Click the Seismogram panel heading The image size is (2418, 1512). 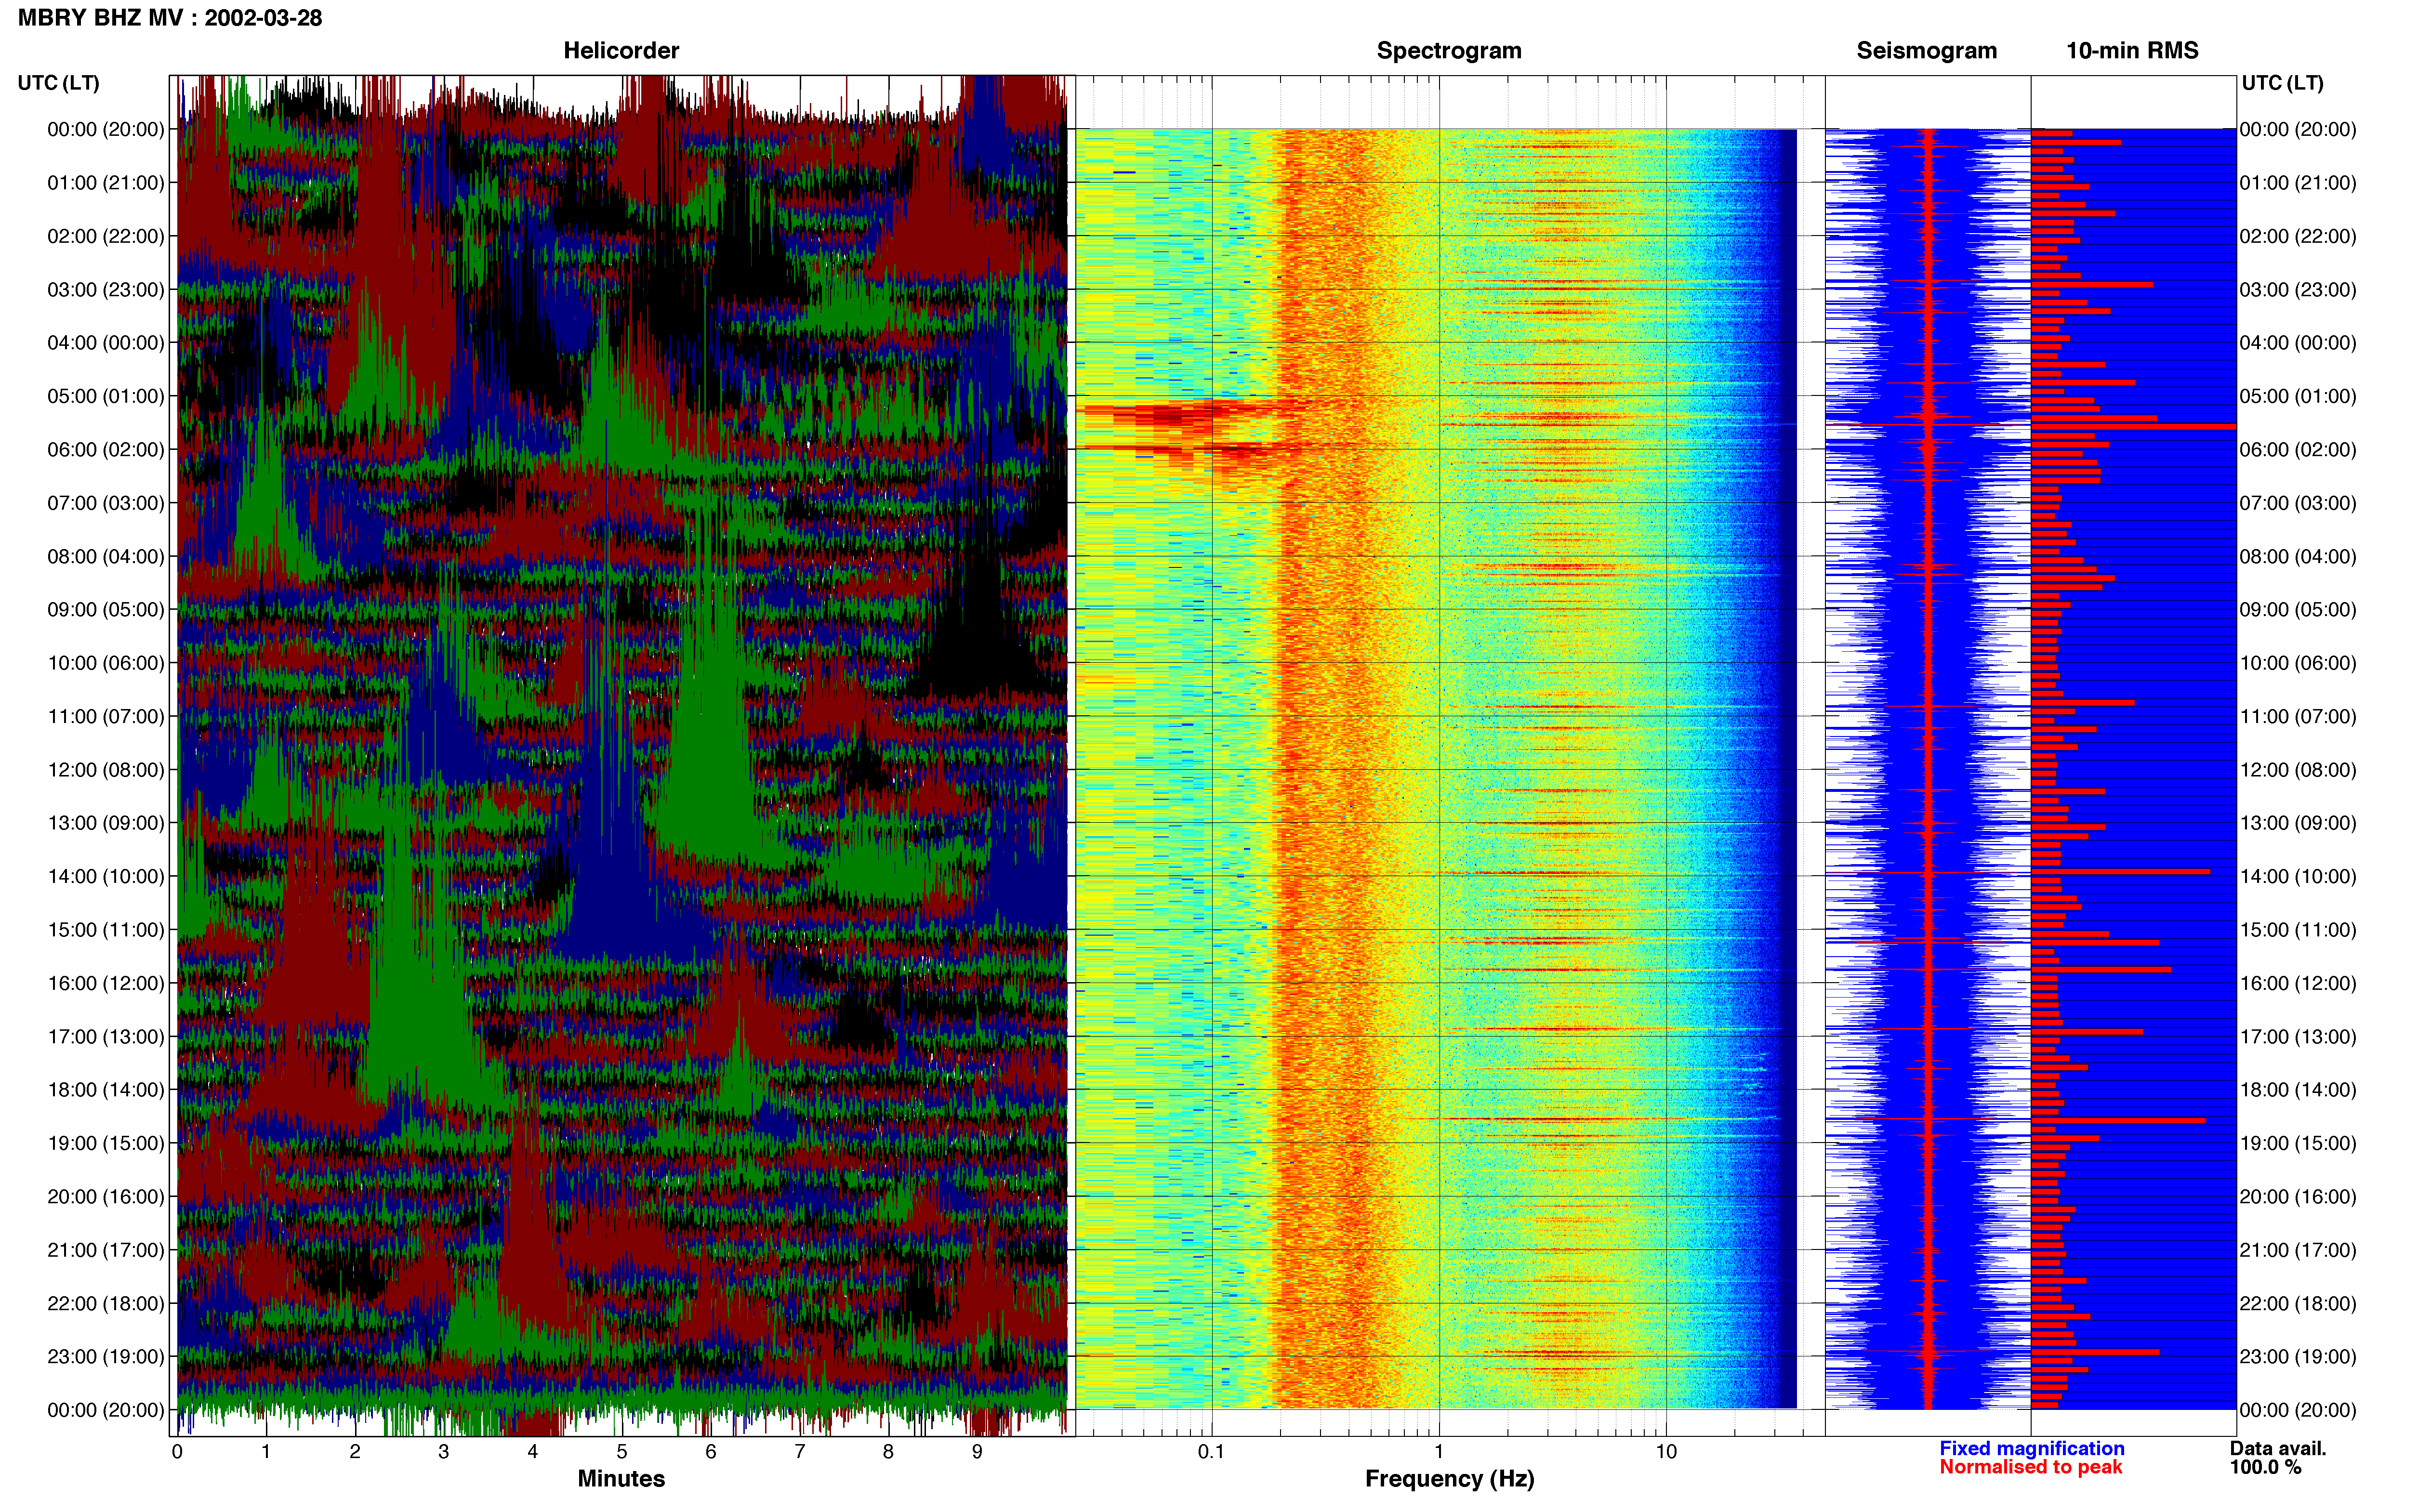tap(1926, 50)
